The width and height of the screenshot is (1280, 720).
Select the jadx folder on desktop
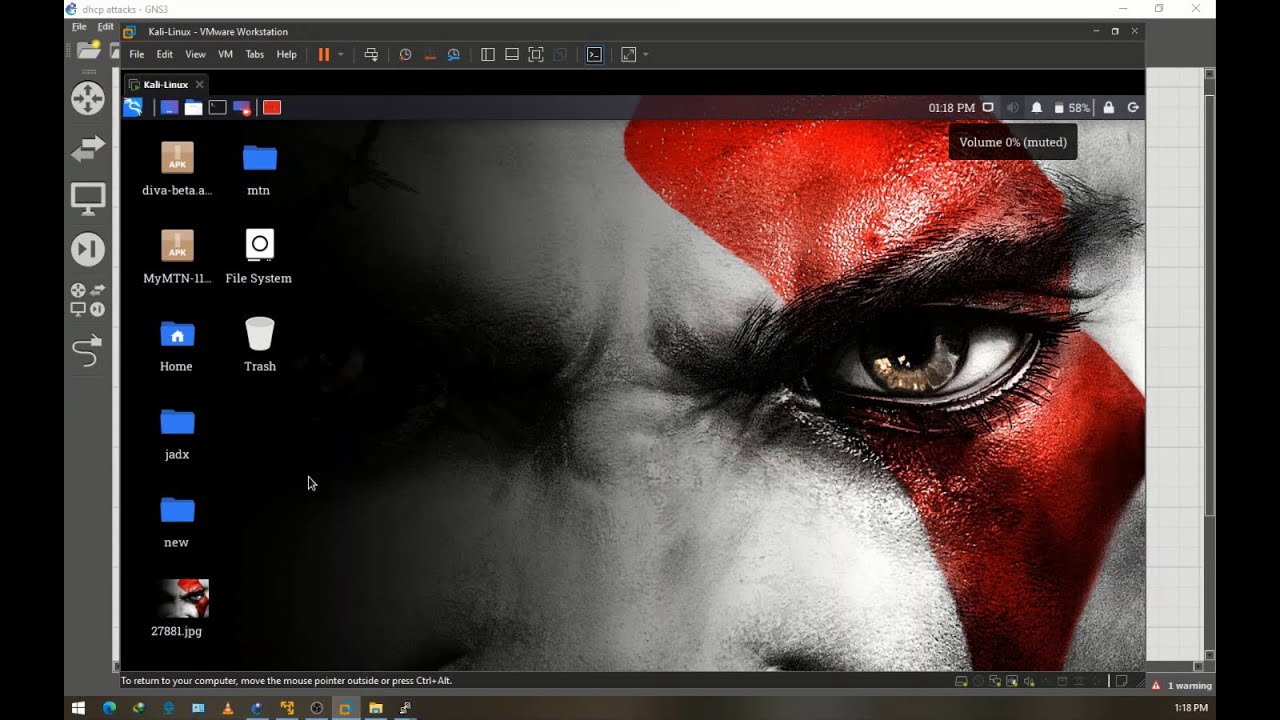click(177, 432)
